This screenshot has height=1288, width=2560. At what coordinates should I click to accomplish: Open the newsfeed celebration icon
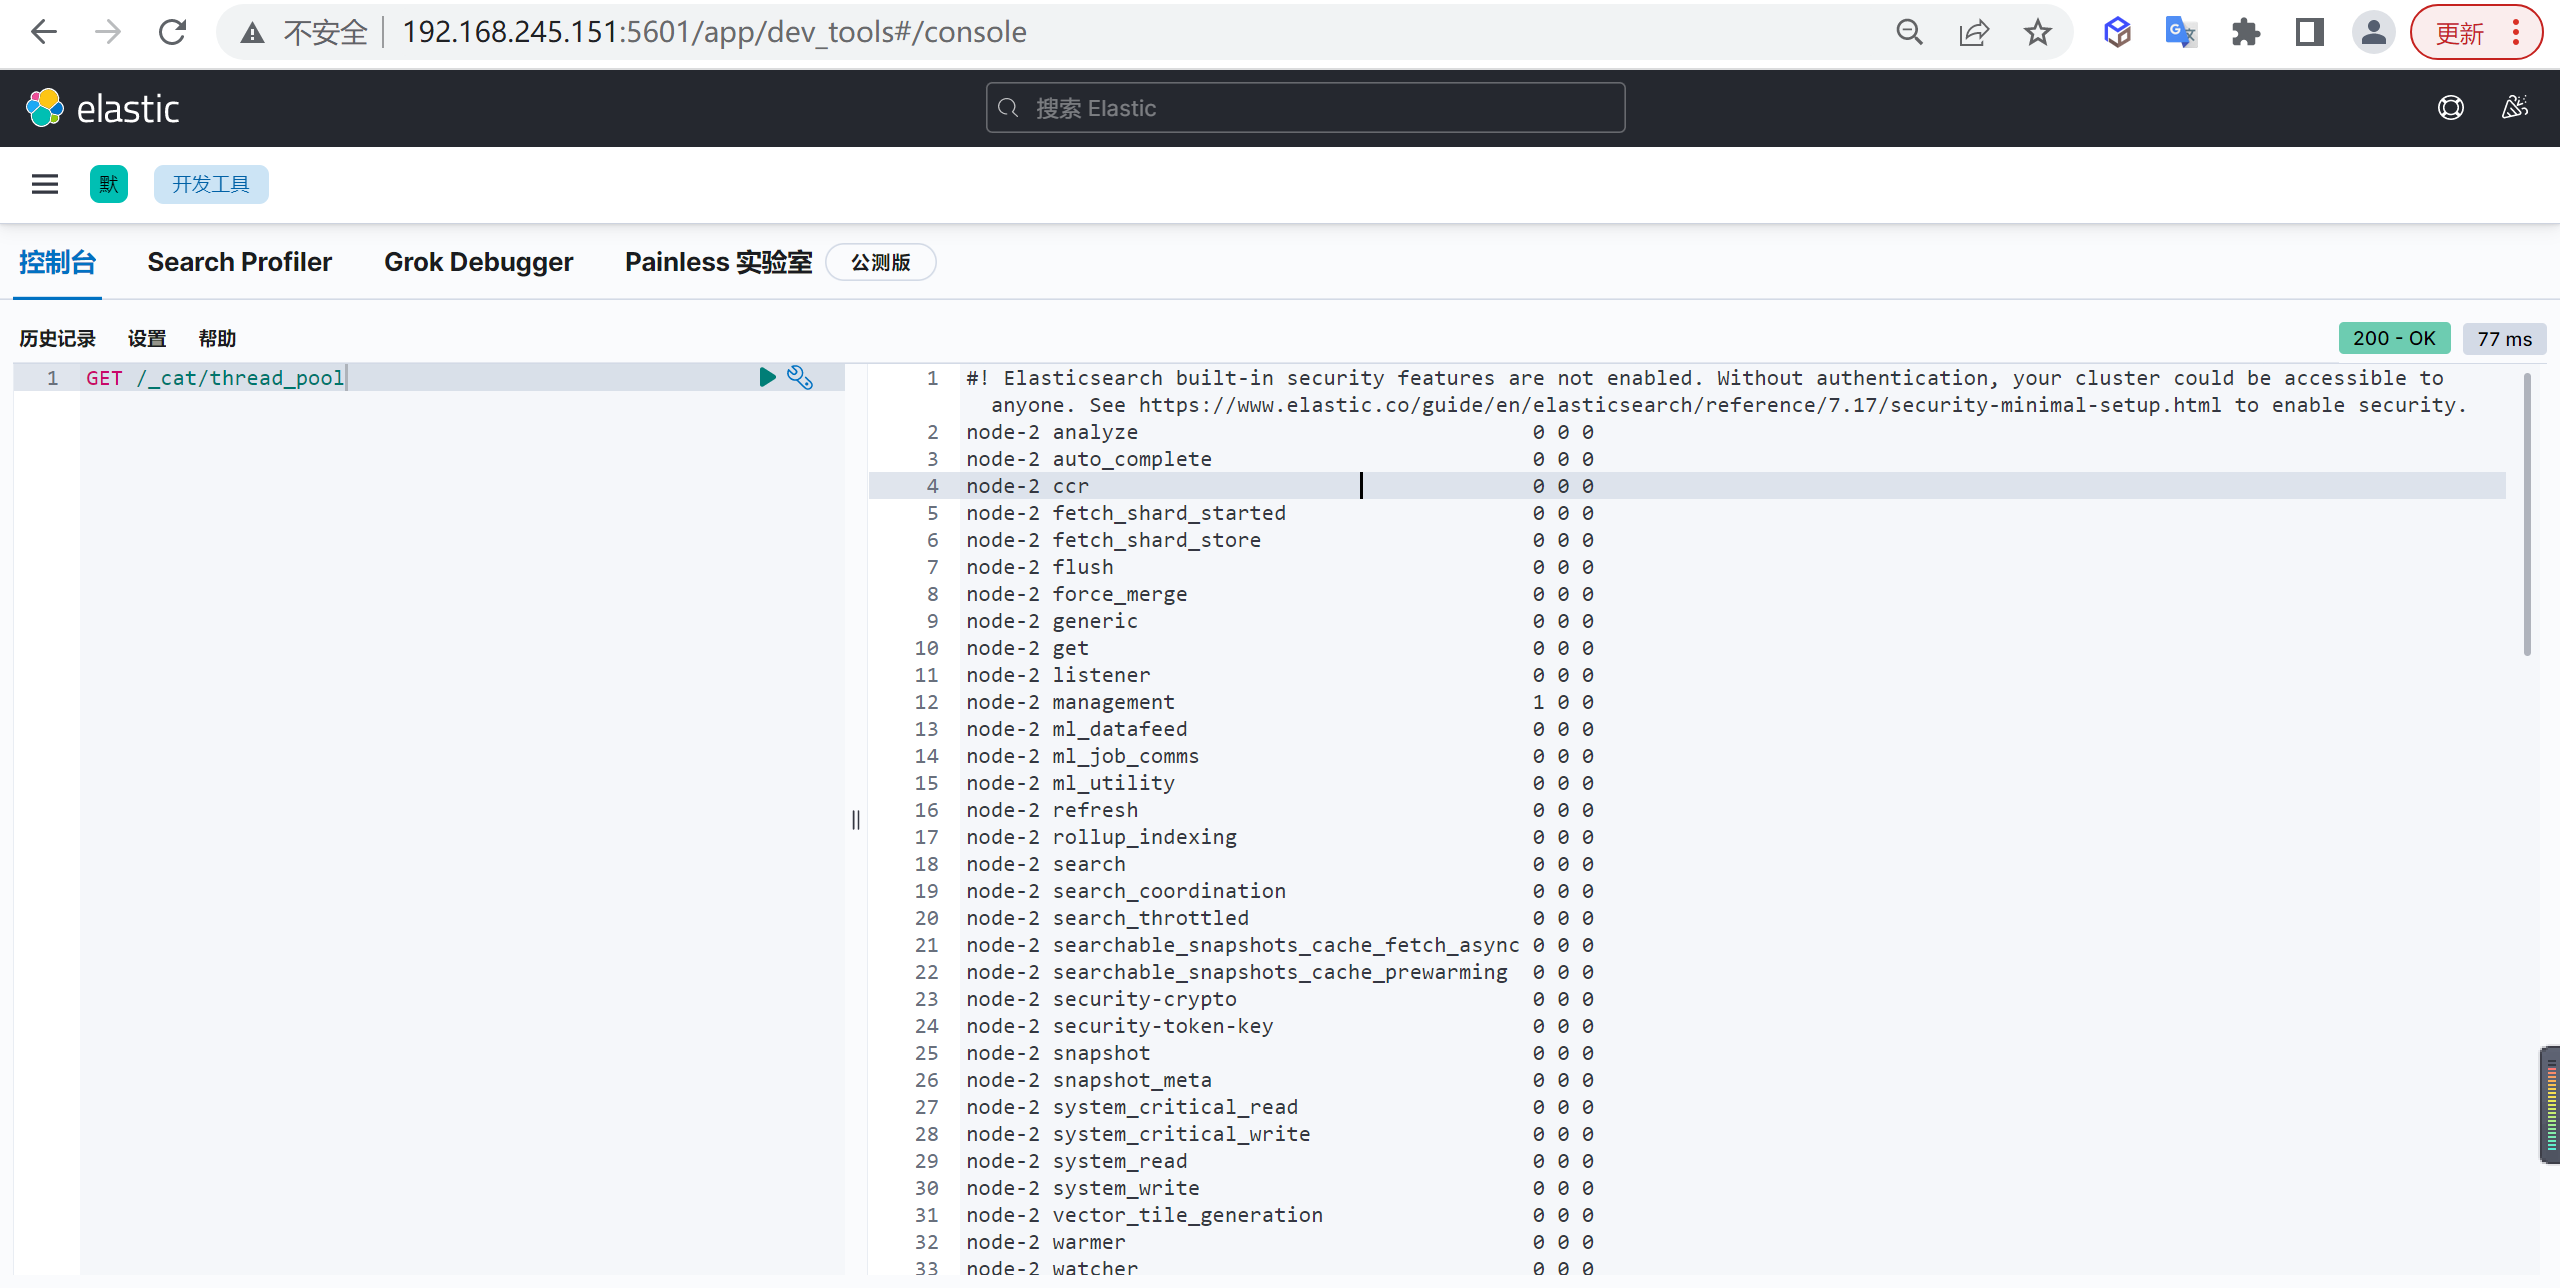(x=2515, y=108)
